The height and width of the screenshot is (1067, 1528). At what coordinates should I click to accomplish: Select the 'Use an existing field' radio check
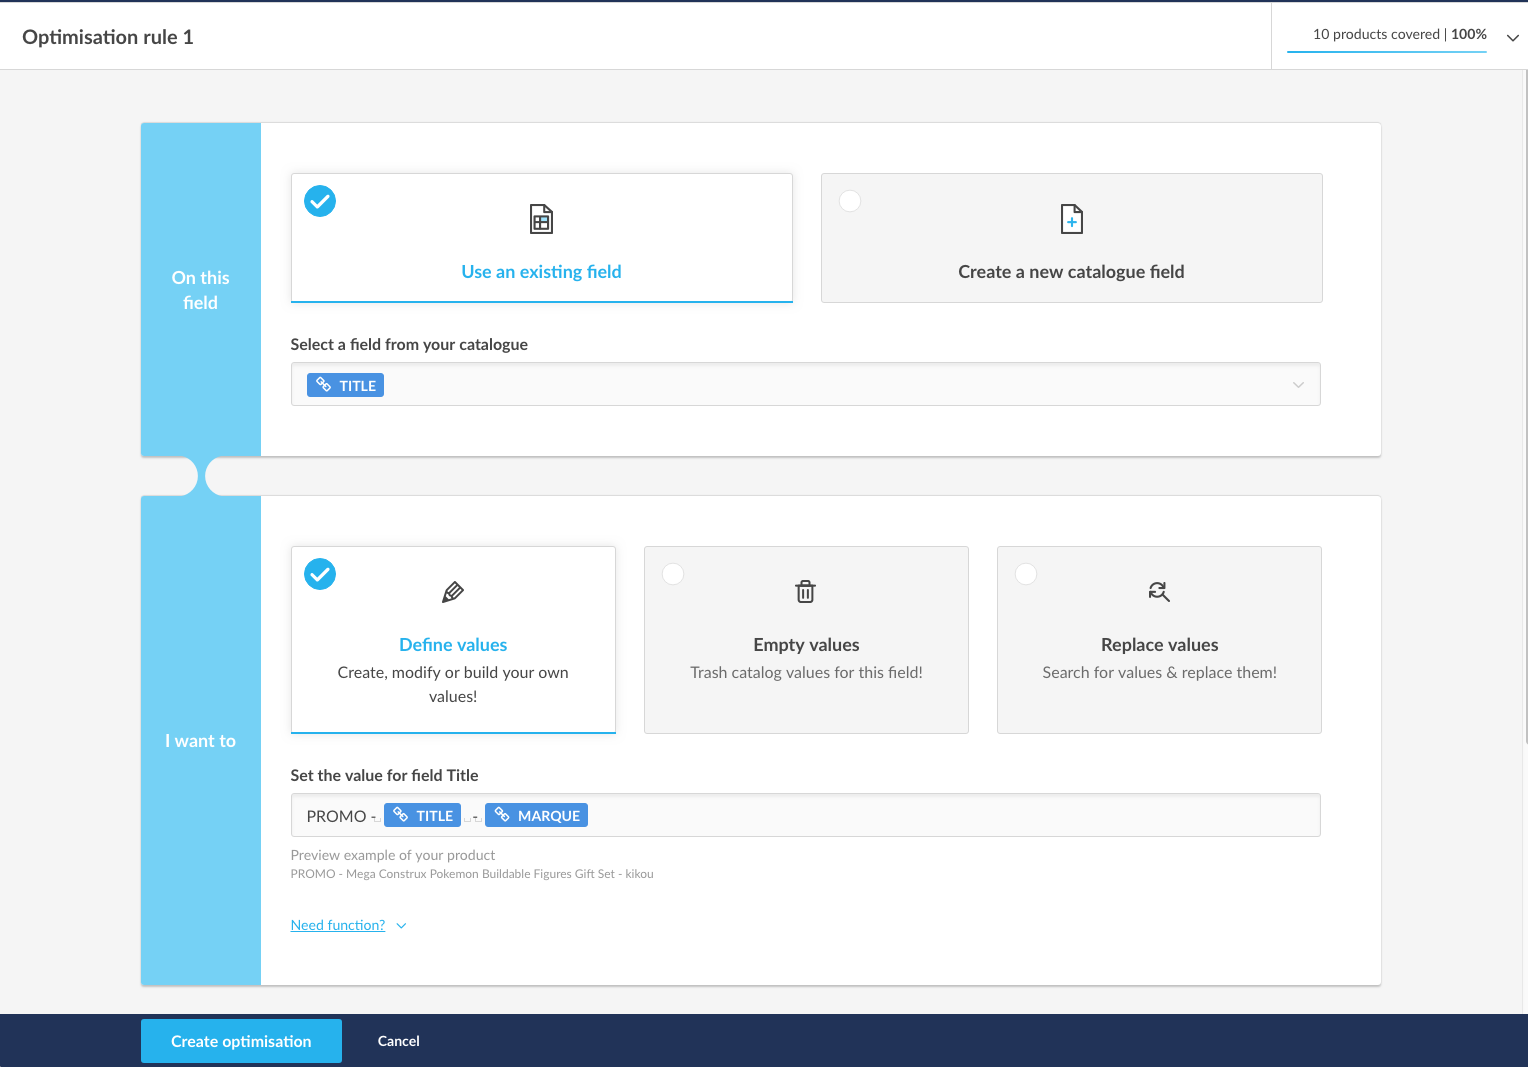(320, 201)
